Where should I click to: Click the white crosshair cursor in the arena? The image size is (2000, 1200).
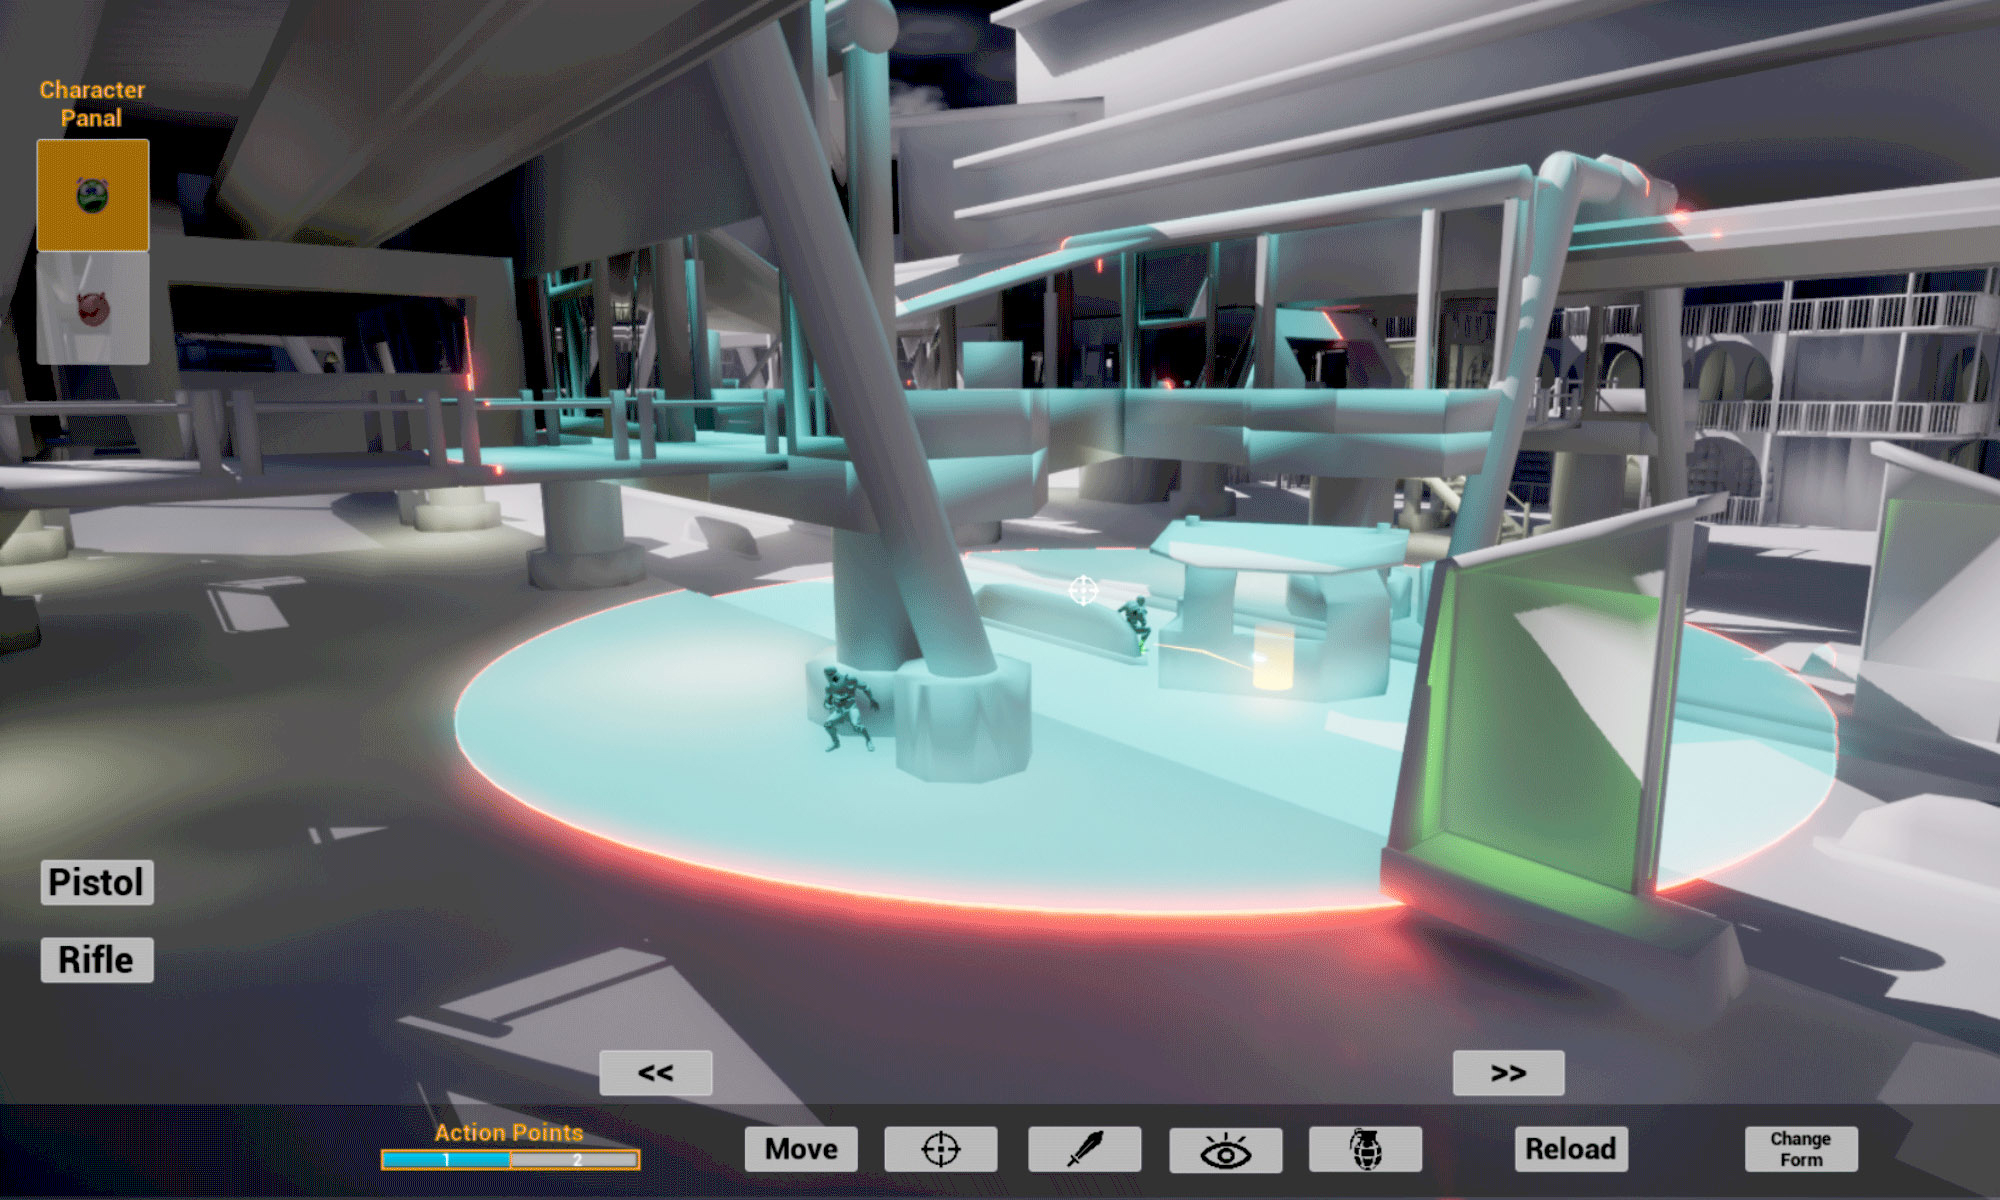(x=1083, y=591)
